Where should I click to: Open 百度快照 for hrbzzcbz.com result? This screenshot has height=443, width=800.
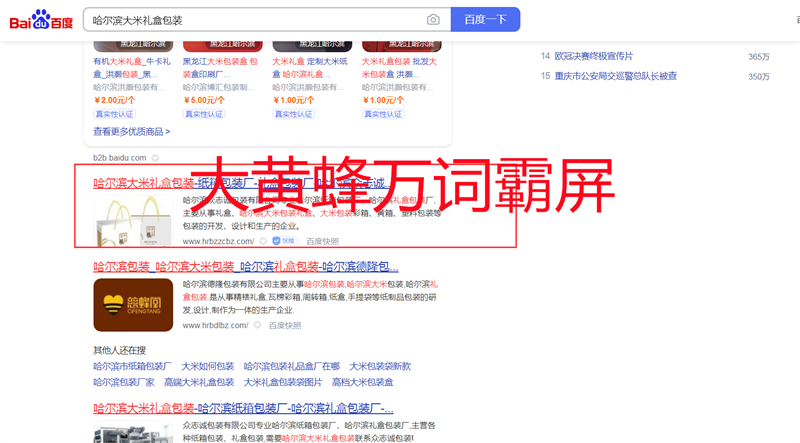pos(322,241)
